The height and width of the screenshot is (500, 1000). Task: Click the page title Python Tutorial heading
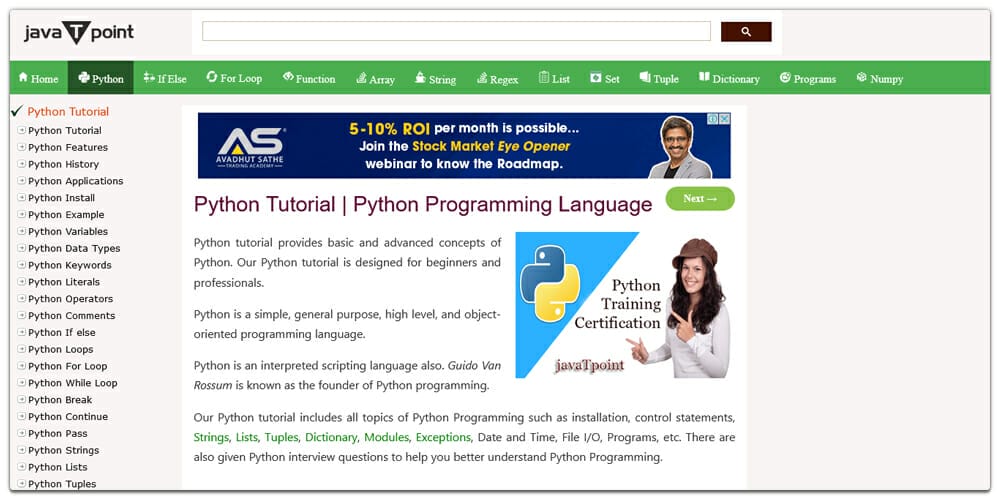click(x=423, y=205)
